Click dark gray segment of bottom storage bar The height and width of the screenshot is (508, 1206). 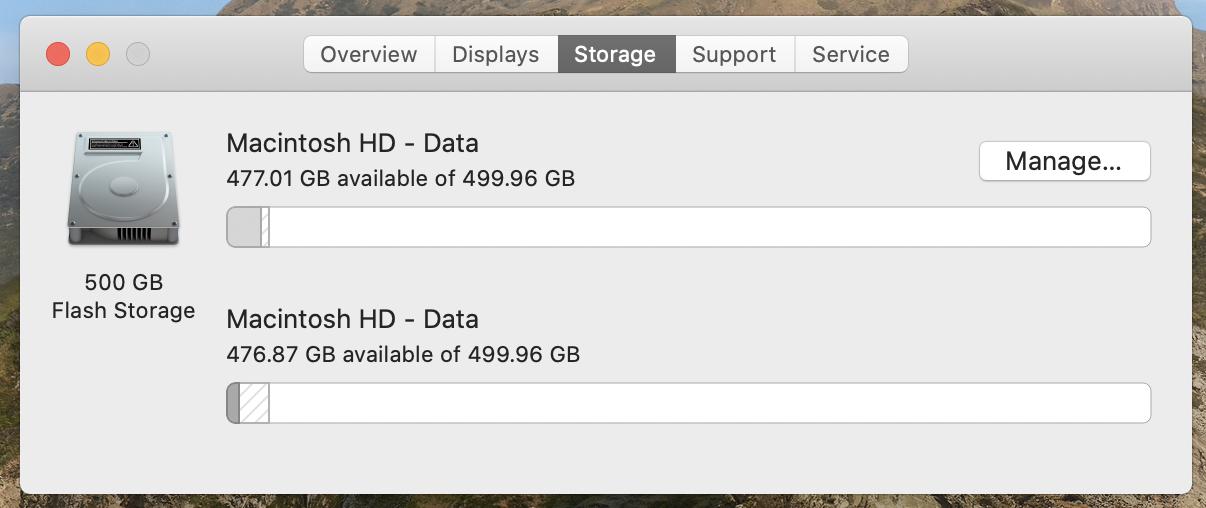[234, 403]
